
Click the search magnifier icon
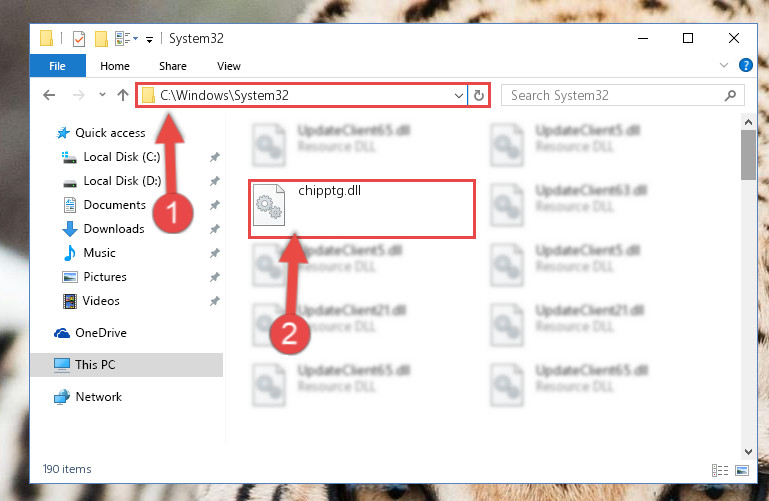coord(730,95)
